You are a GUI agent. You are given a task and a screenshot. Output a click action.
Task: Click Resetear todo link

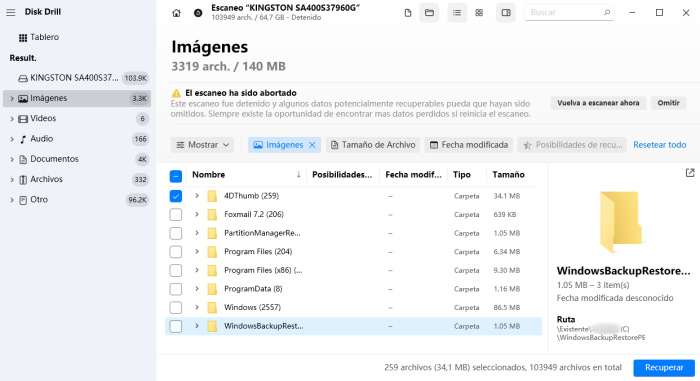[659, 145]
